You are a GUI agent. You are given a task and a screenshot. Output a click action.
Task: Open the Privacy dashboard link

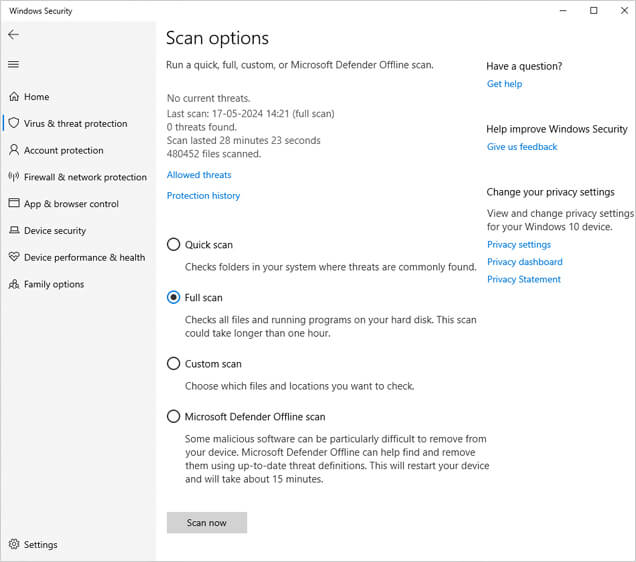point(525,262)
